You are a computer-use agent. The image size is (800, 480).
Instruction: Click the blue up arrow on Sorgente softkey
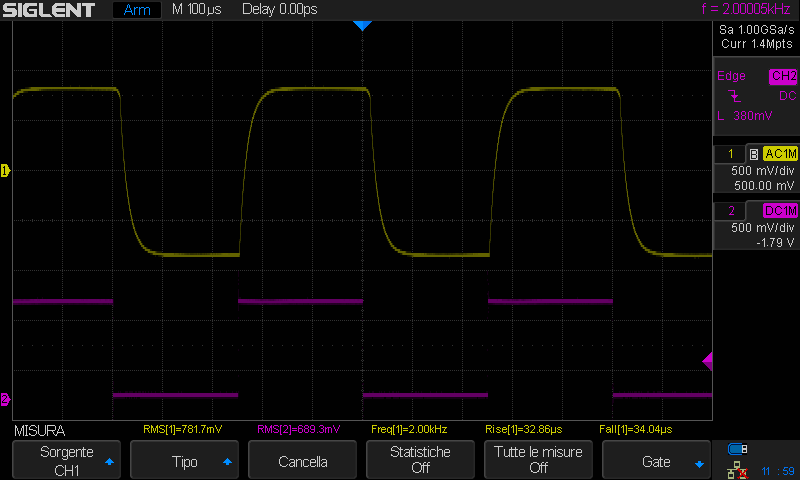click(109, 462)
